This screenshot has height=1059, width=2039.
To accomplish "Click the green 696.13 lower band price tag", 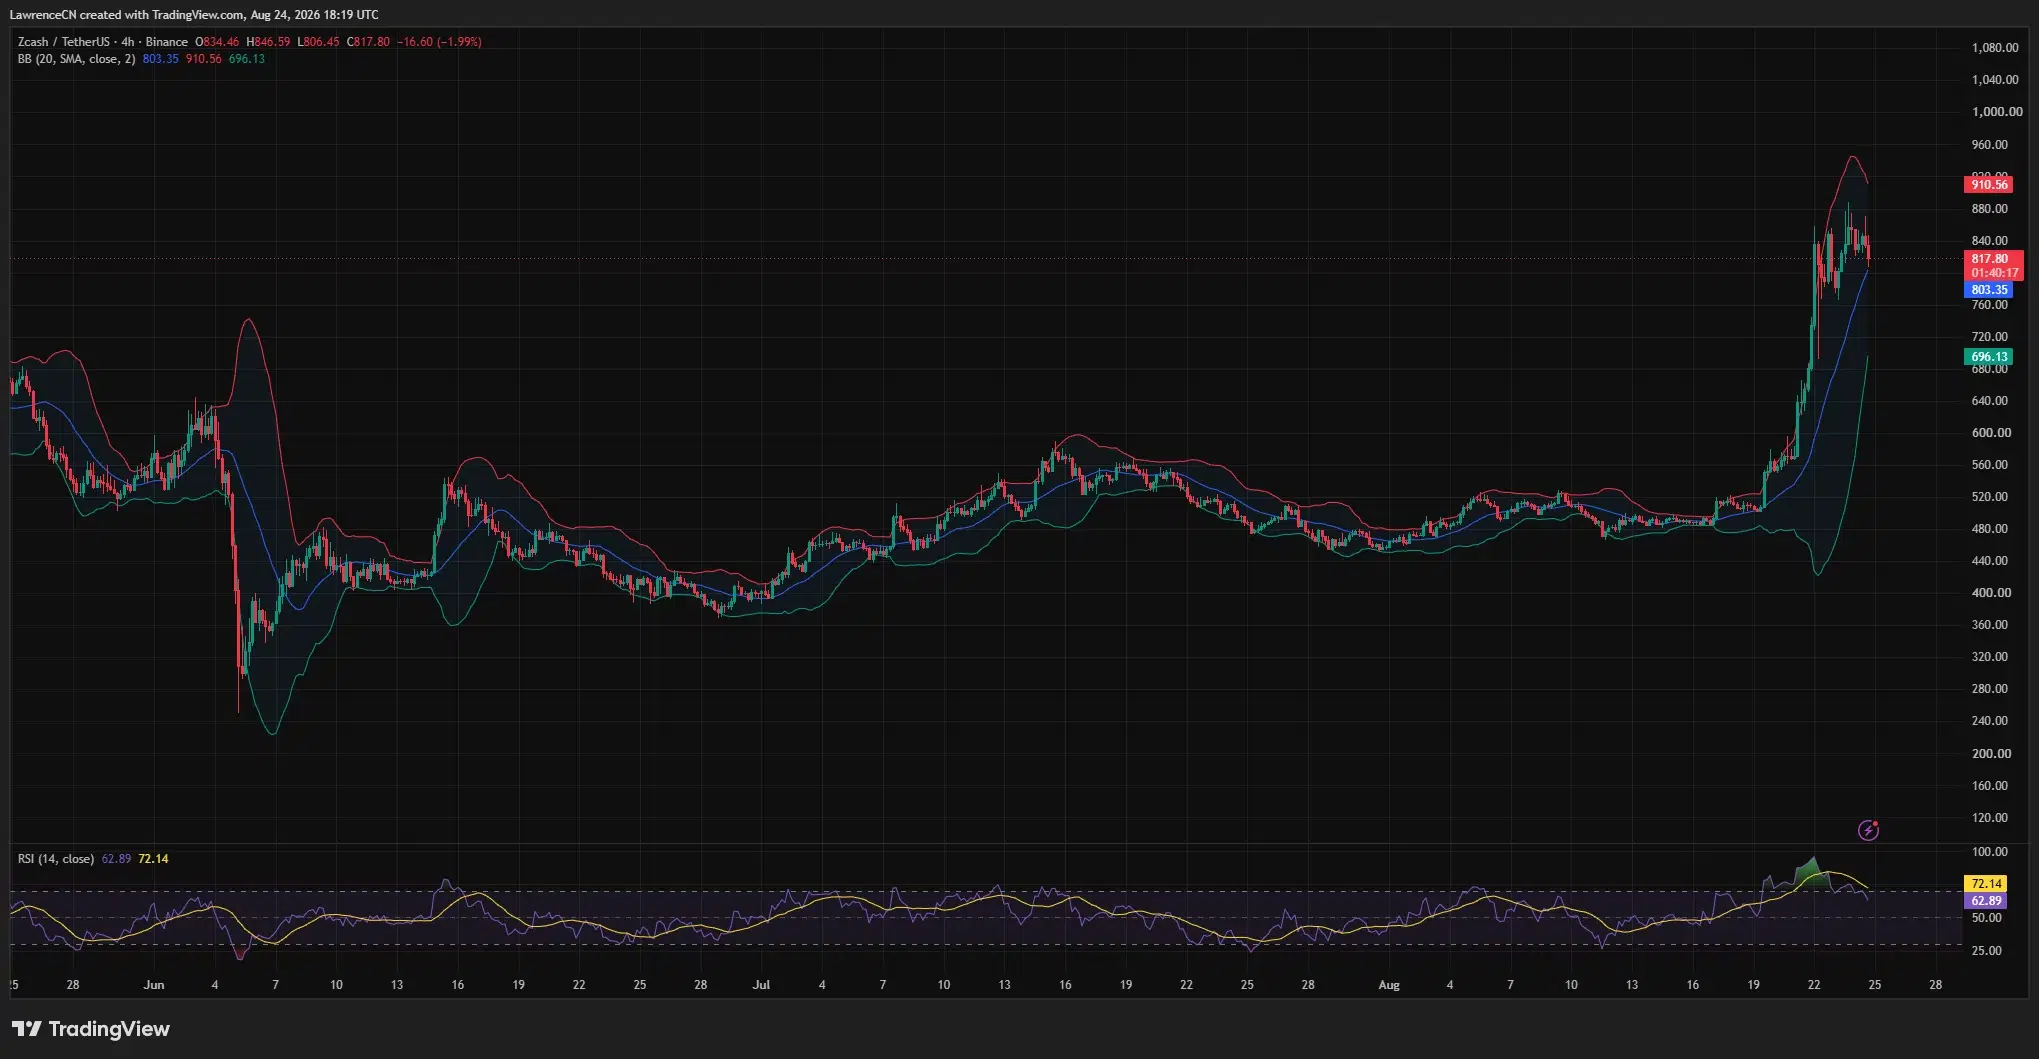I will [x=1989, y=357].
